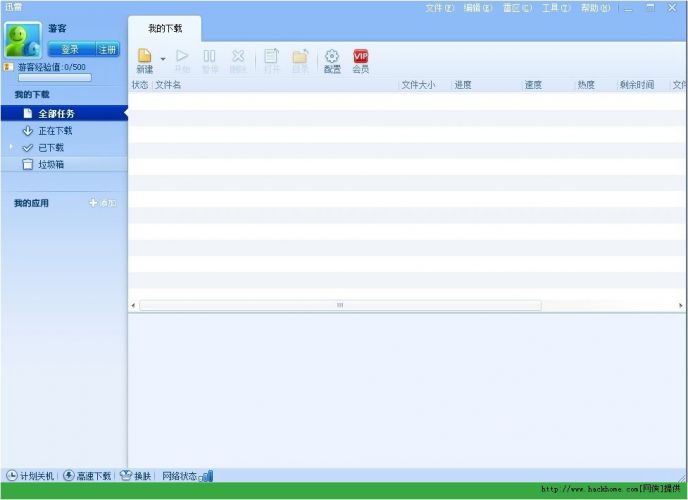Select 正在下载 in the sidebar

click(54, 131)
